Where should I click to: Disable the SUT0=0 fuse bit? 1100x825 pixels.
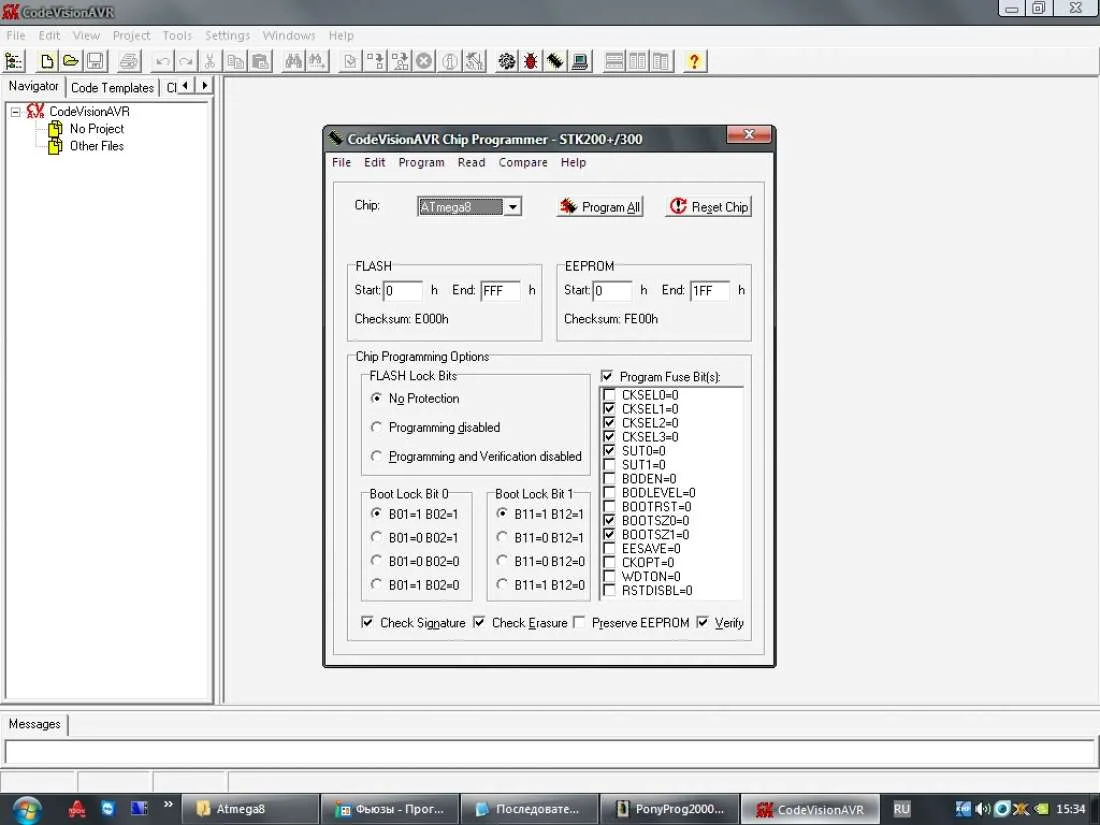[x=609, y=450]
